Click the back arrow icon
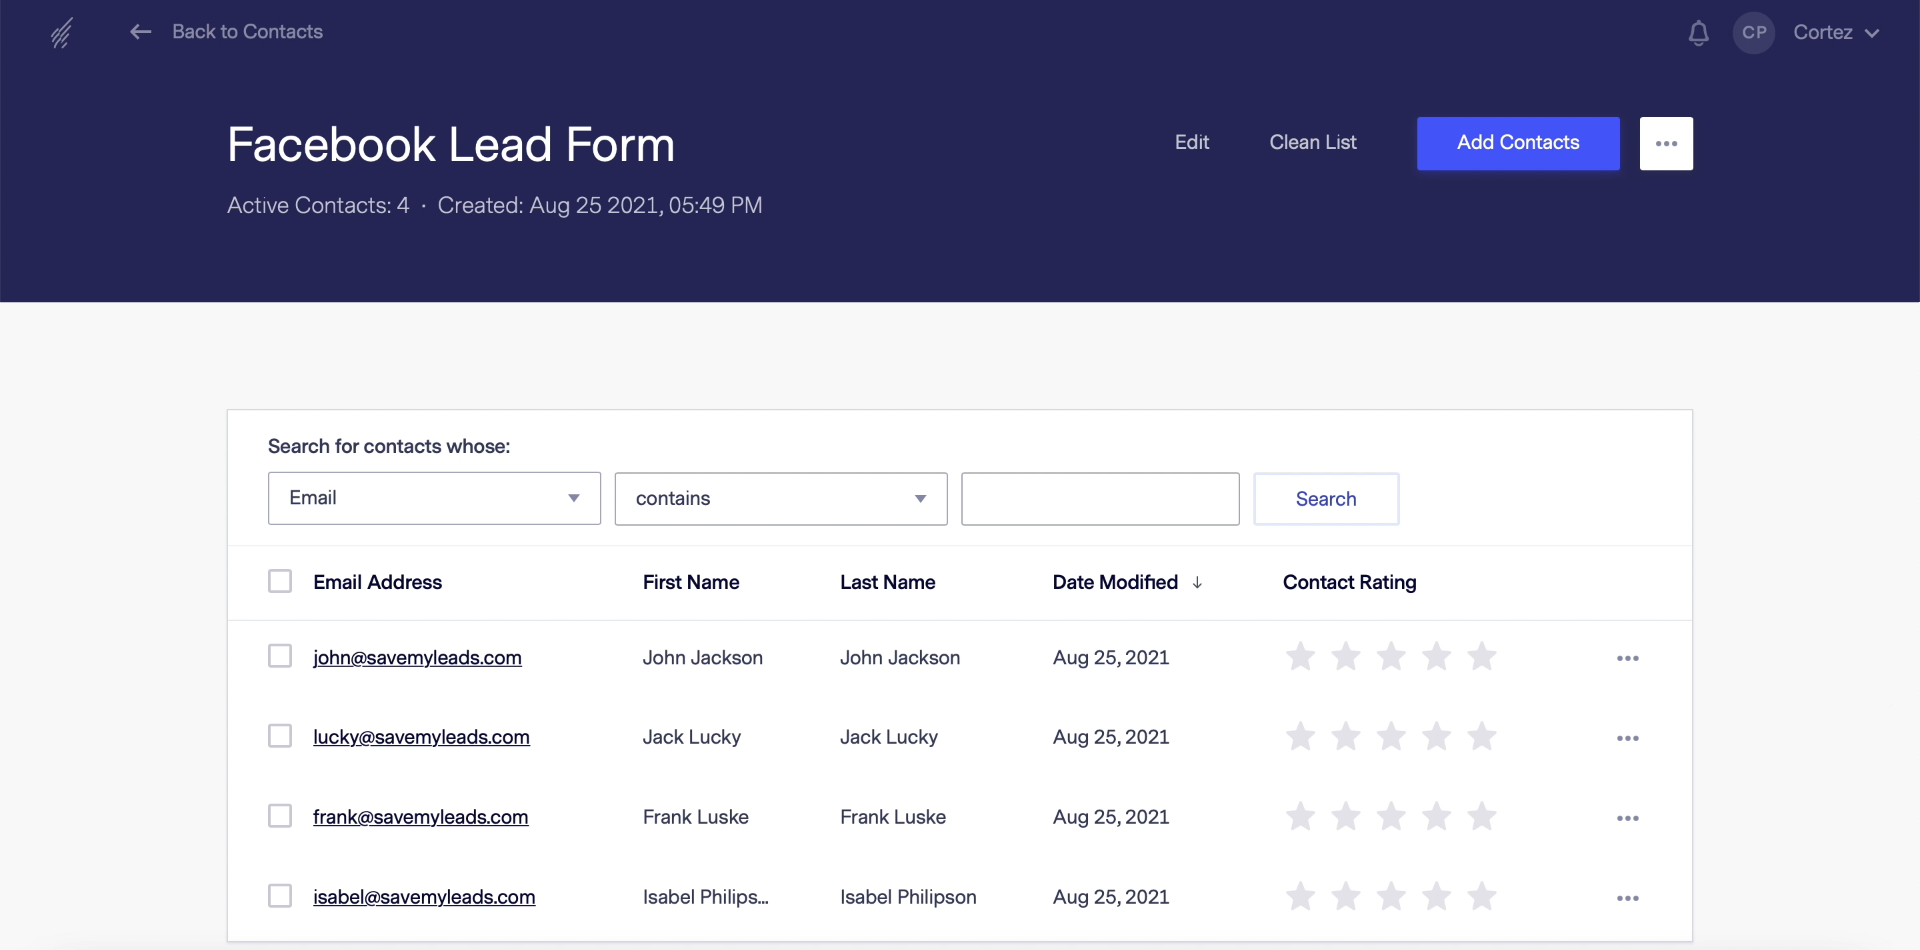This screenshot has height=950, width=1920. pos(140,32)
